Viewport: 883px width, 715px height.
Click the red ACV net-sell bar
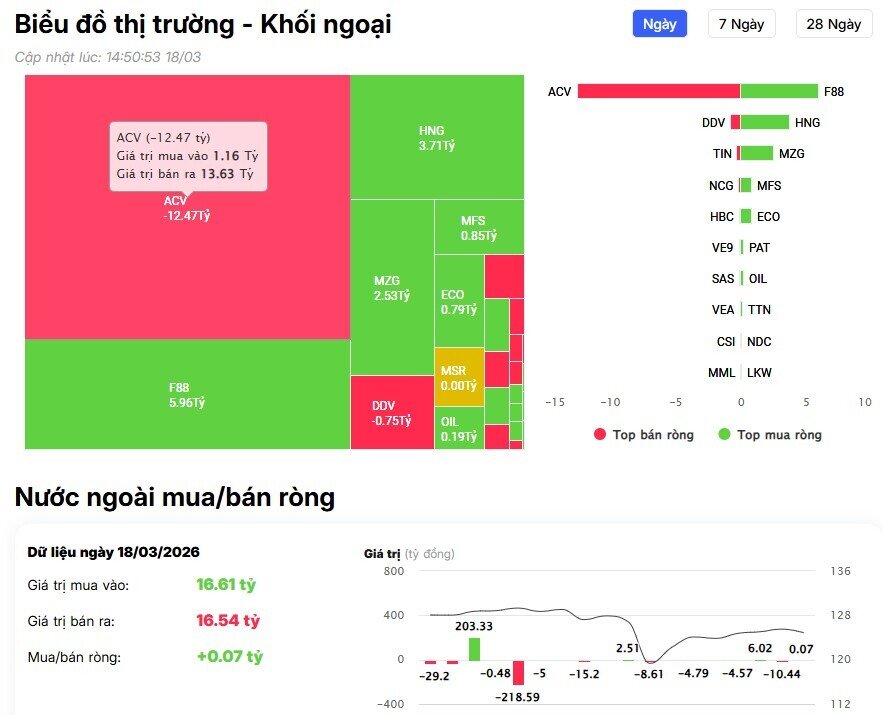click(x=658, y=91)
